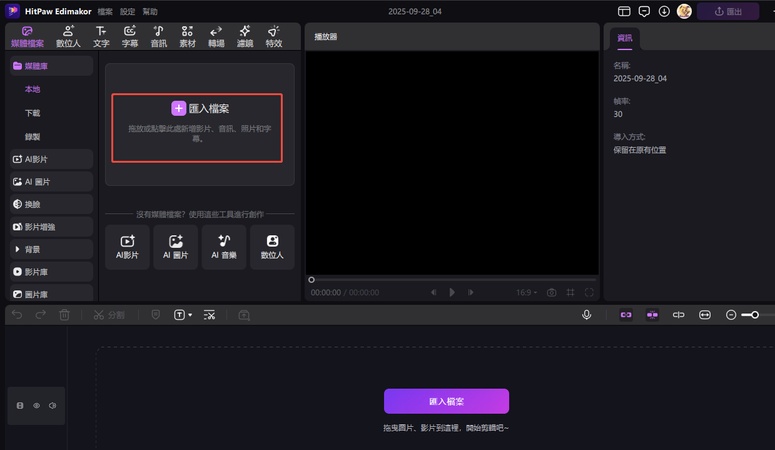Open the 數位人 digital human tool tab
This screenshot has width=775, height=450.
[68, 37]
